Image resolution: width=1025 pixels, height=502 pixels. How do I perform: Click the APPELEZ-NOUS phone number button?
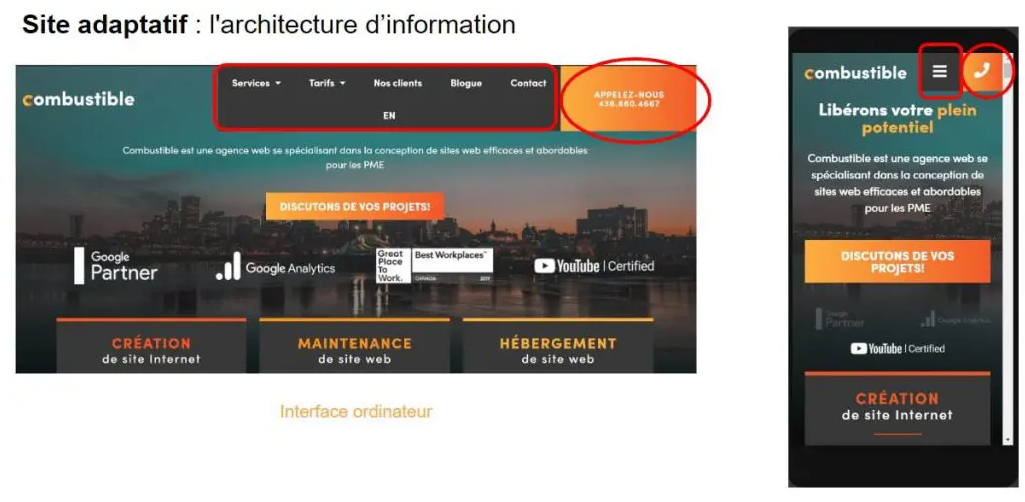point(628,99)
